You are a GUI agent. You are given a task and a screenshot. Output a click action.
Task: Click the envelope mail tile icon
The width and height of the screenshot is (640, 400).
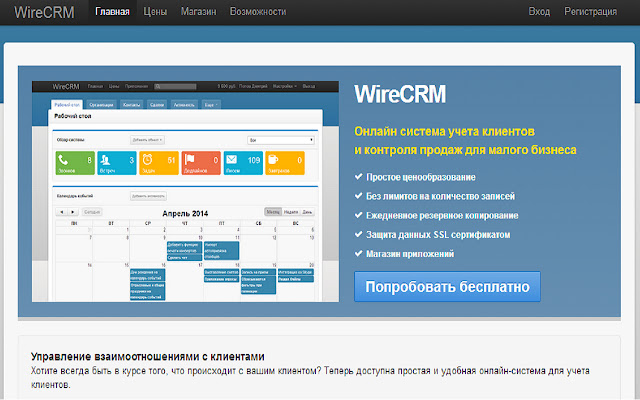pyautogui.click(x=231, y=159)
